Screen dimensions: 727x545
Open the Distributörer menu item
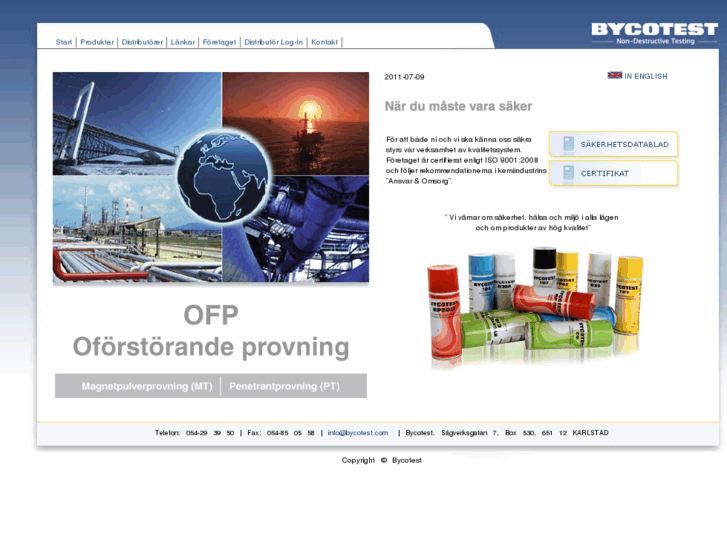(x=142, y=42)
